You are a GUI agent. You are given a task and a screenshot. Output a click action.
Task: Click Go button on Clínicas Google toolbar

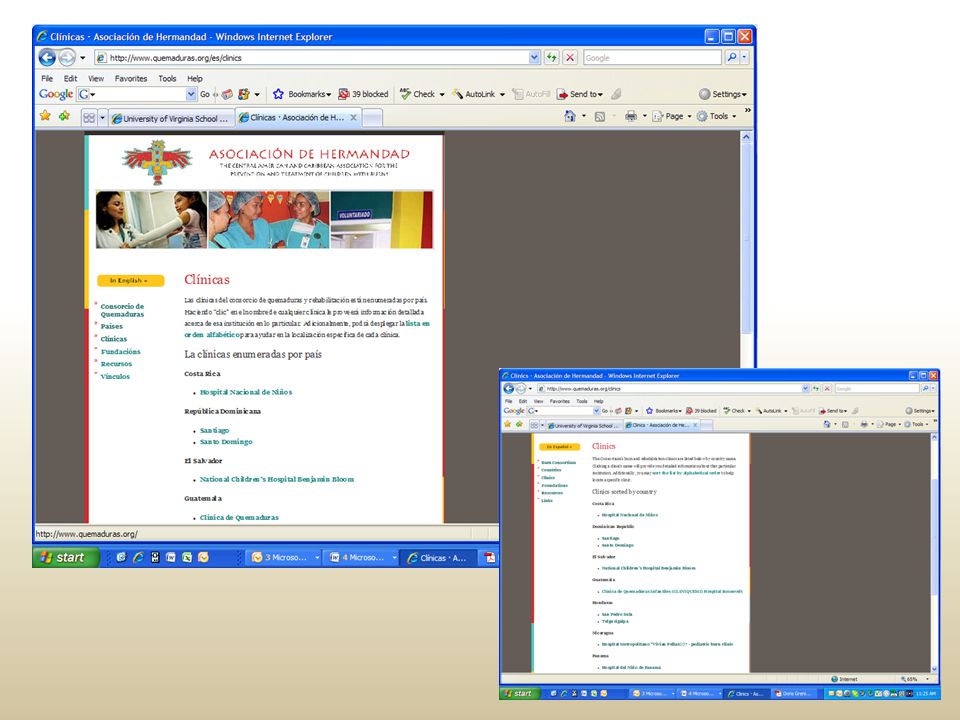coord(204,94)
